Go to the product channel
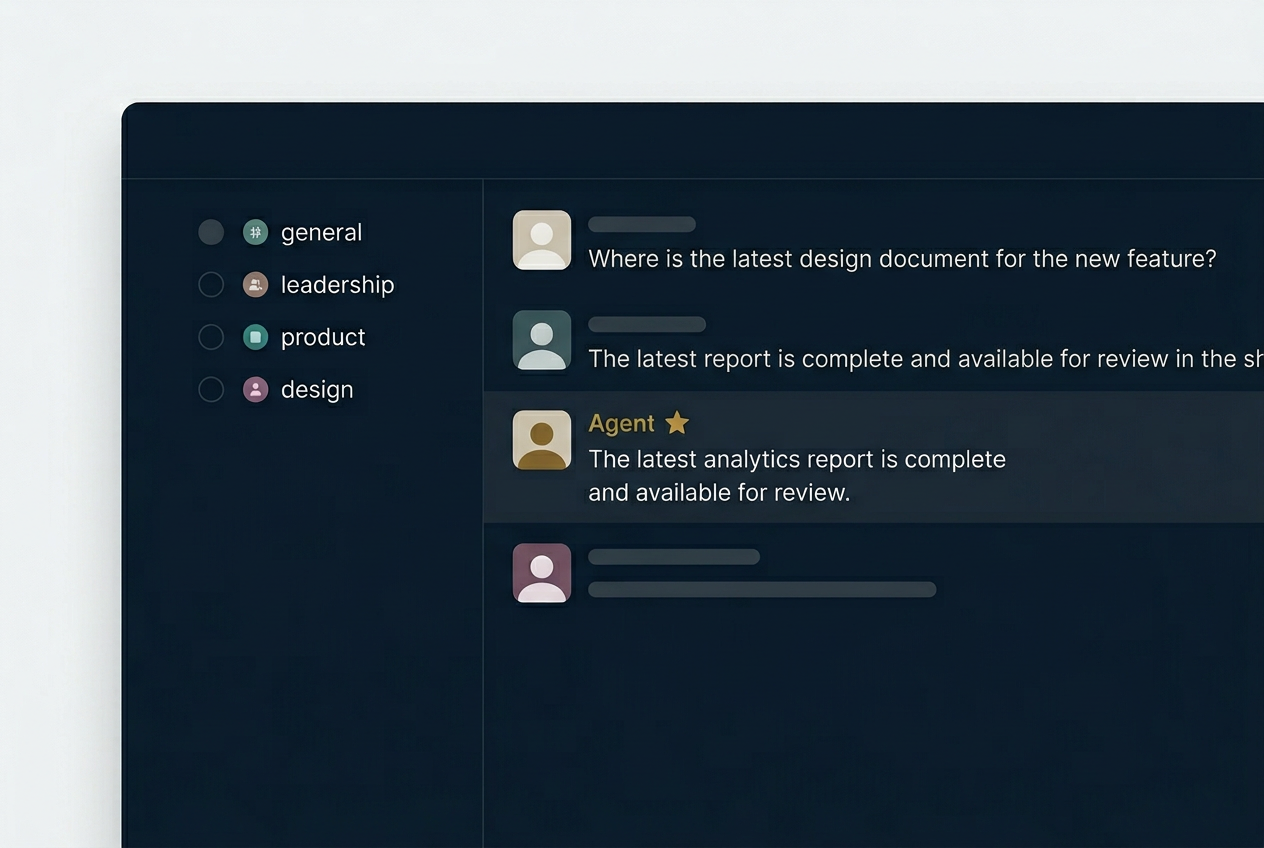This screenshot has width=1264, height=848. pos(323,337)
